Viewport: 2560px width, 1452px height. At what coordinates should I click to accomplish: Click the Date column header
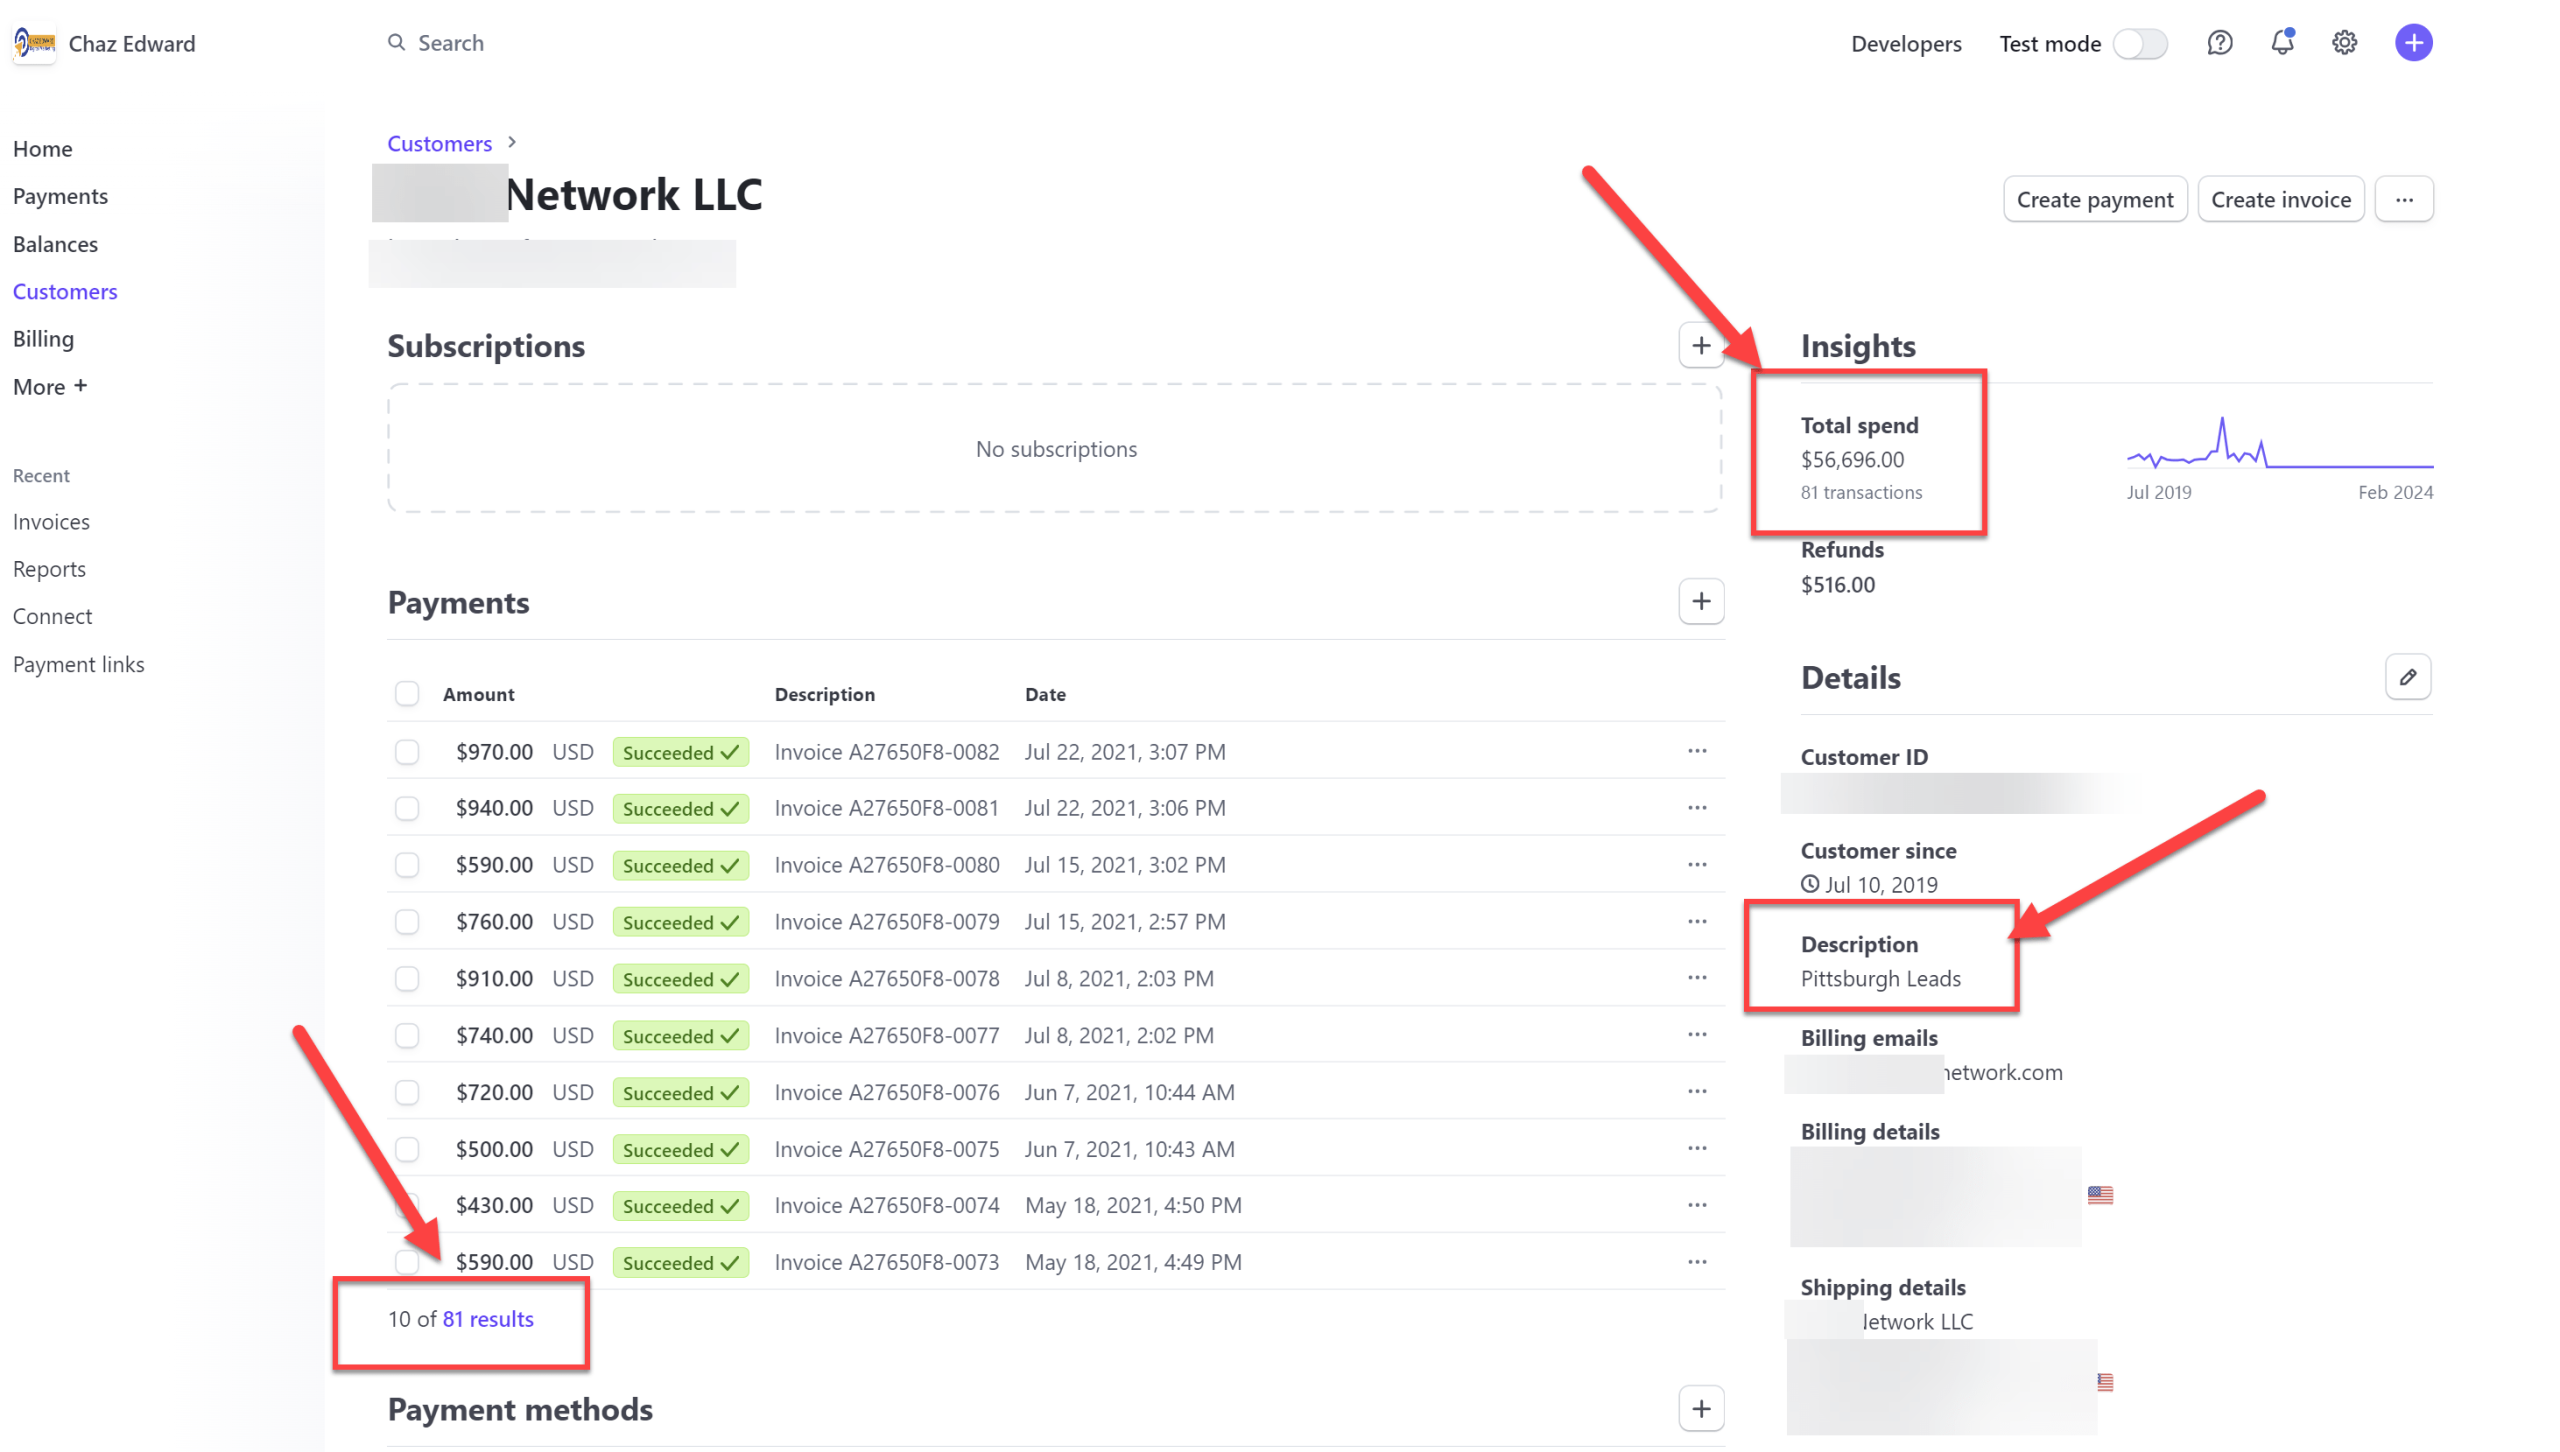coord(1045,694)
